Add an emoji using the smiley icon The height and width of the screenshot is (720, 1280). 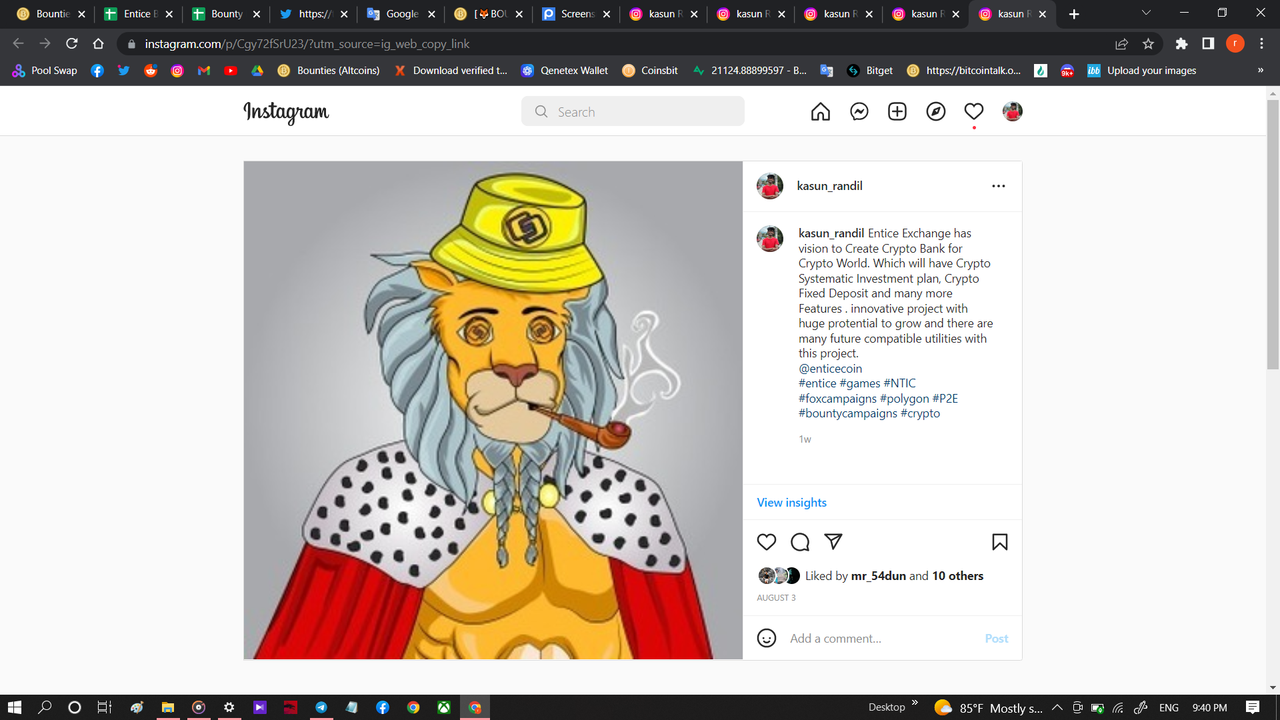tap(766, 637)
